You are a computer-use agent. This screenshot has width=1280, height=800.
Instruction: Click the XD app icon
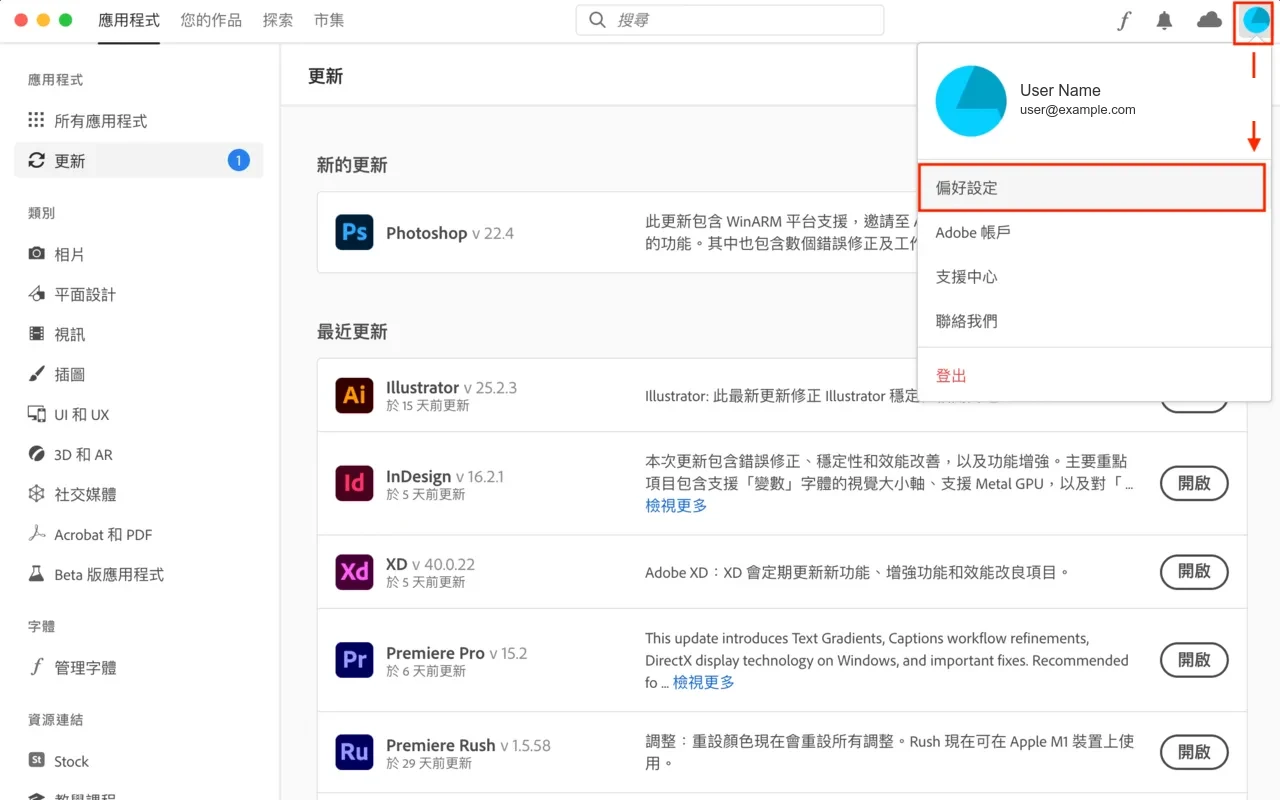pyautogui.click(x=355, y=572)
